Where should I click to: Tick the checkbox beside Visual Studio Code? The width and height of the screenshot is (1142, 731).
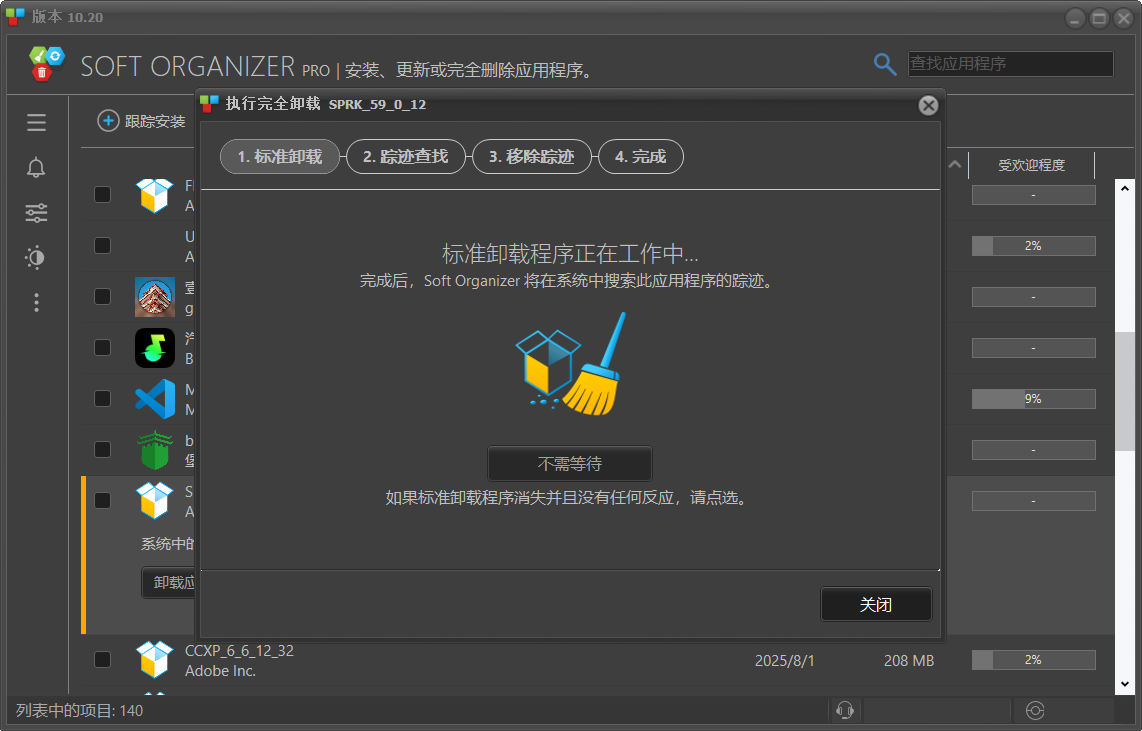tap(103, 398)
